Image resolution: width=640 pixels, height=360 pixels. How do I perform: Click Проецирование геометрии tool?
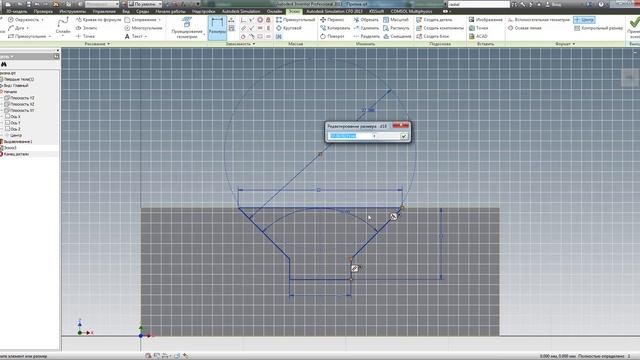tap(187, 28)
